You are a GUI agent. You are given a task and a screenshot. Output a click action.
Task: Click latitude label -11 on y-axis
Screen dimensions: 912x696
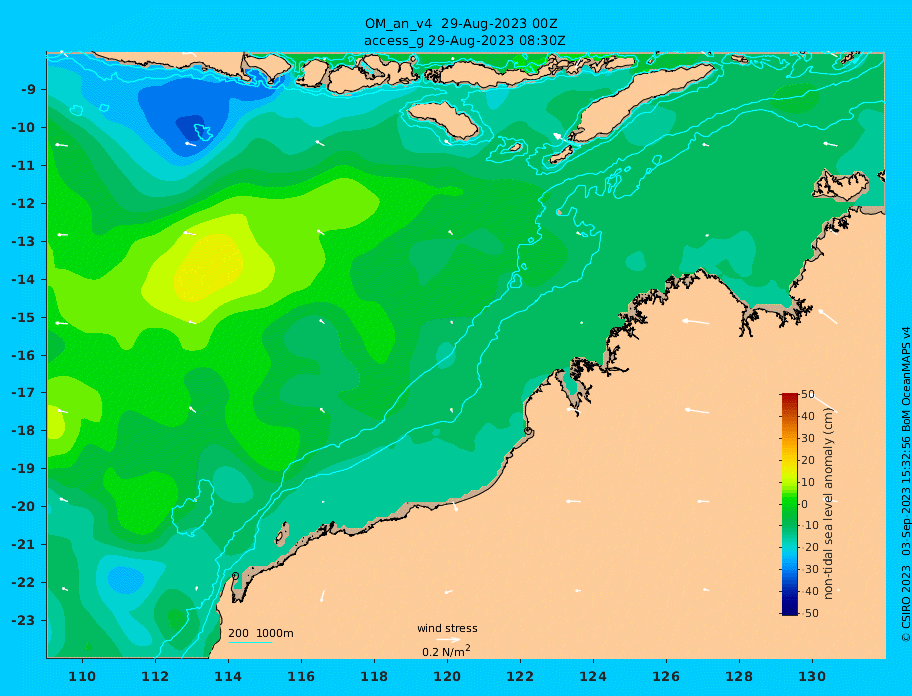tap(23, 165)
